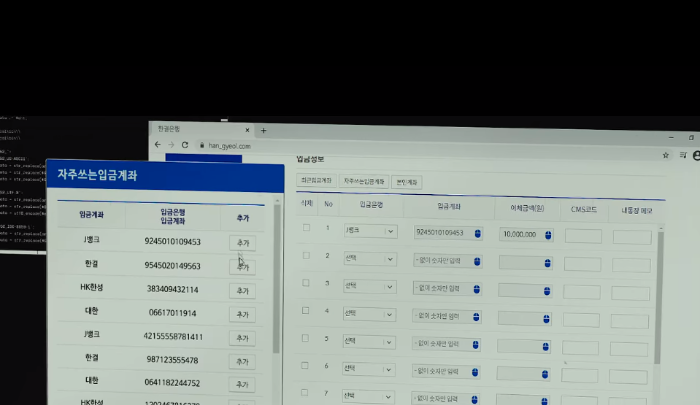Open the 선택 bank dropdown in row 2
The width and height of the screenshot is (700, 405).
pyautogui.click(x=370, y=259)
